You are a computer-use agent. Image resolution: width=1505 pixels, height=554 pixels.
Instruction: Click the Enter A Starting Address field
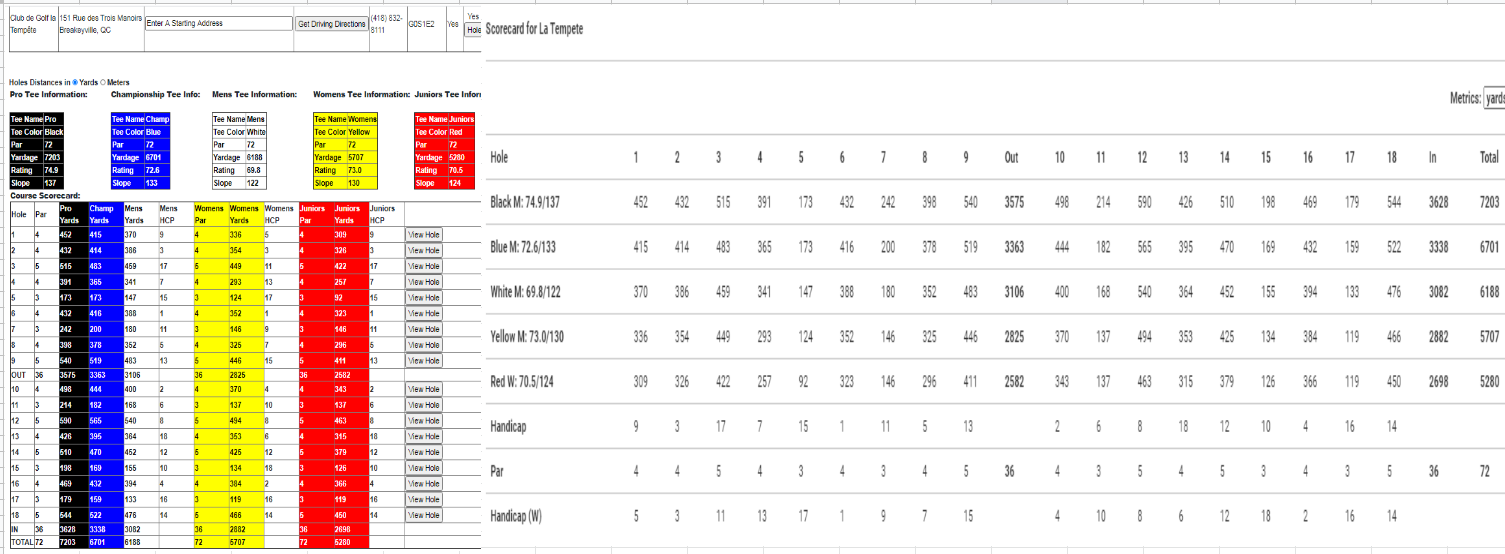pos(217,23)
